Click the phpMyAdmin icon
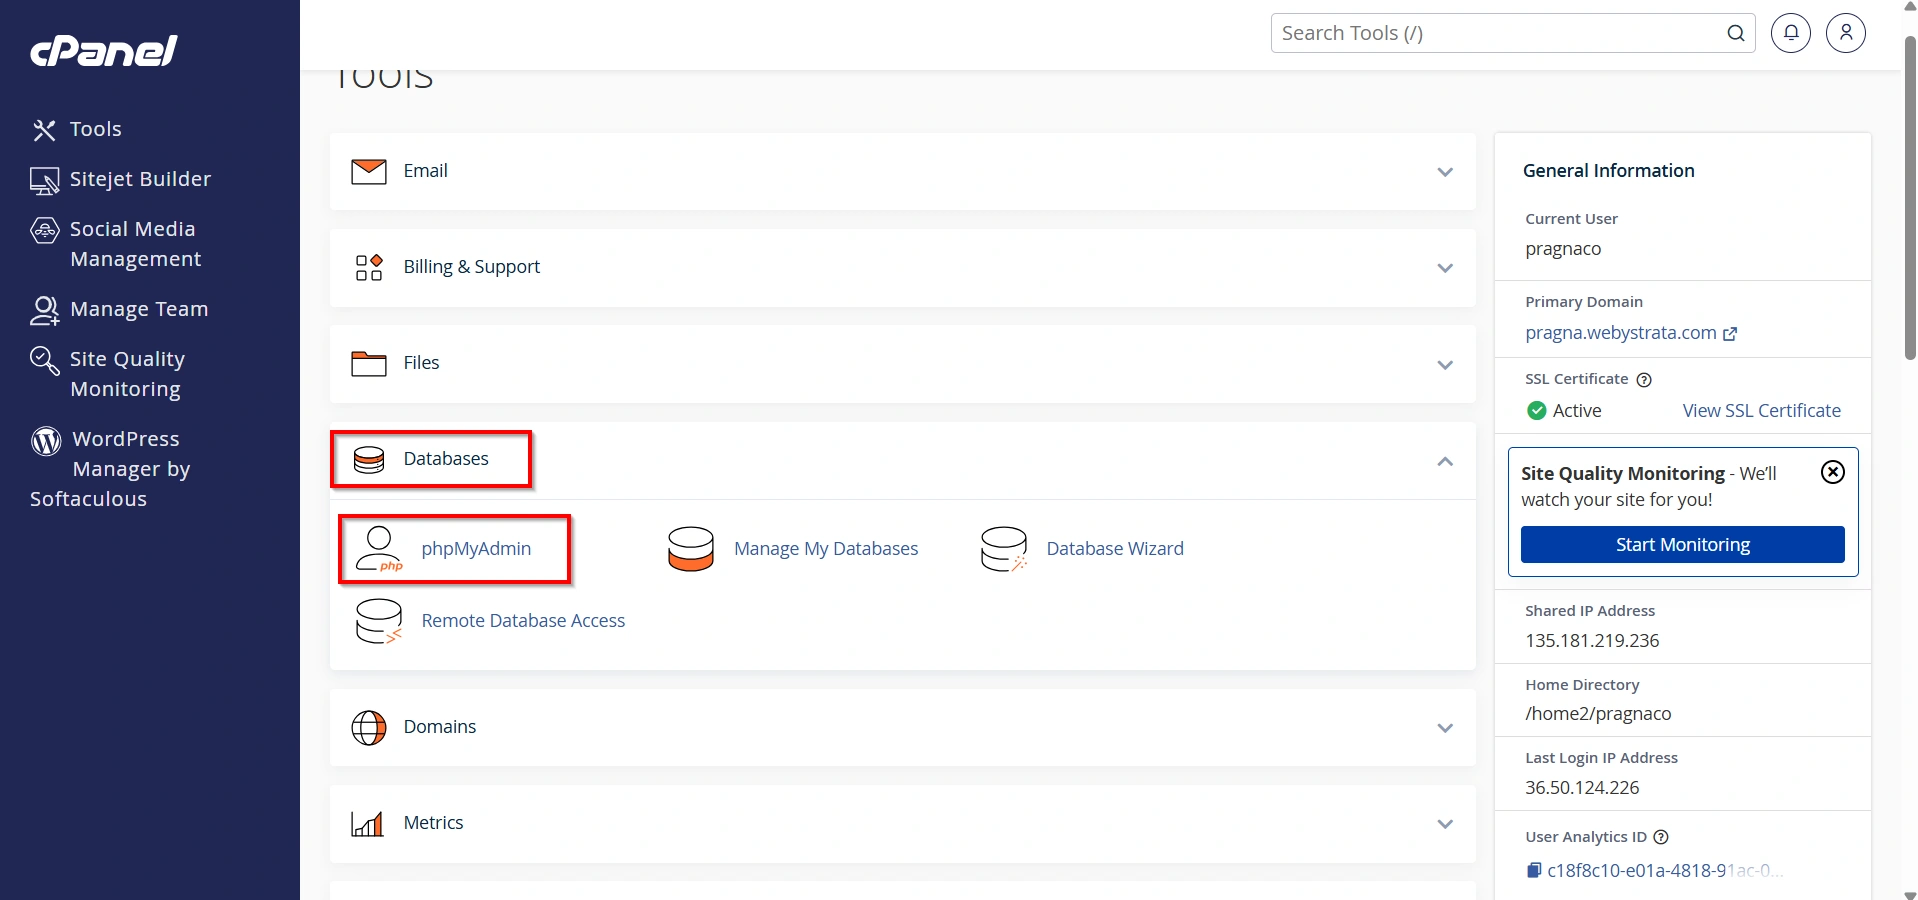The height and width of the screenshot is (900, 1918). 380,549
